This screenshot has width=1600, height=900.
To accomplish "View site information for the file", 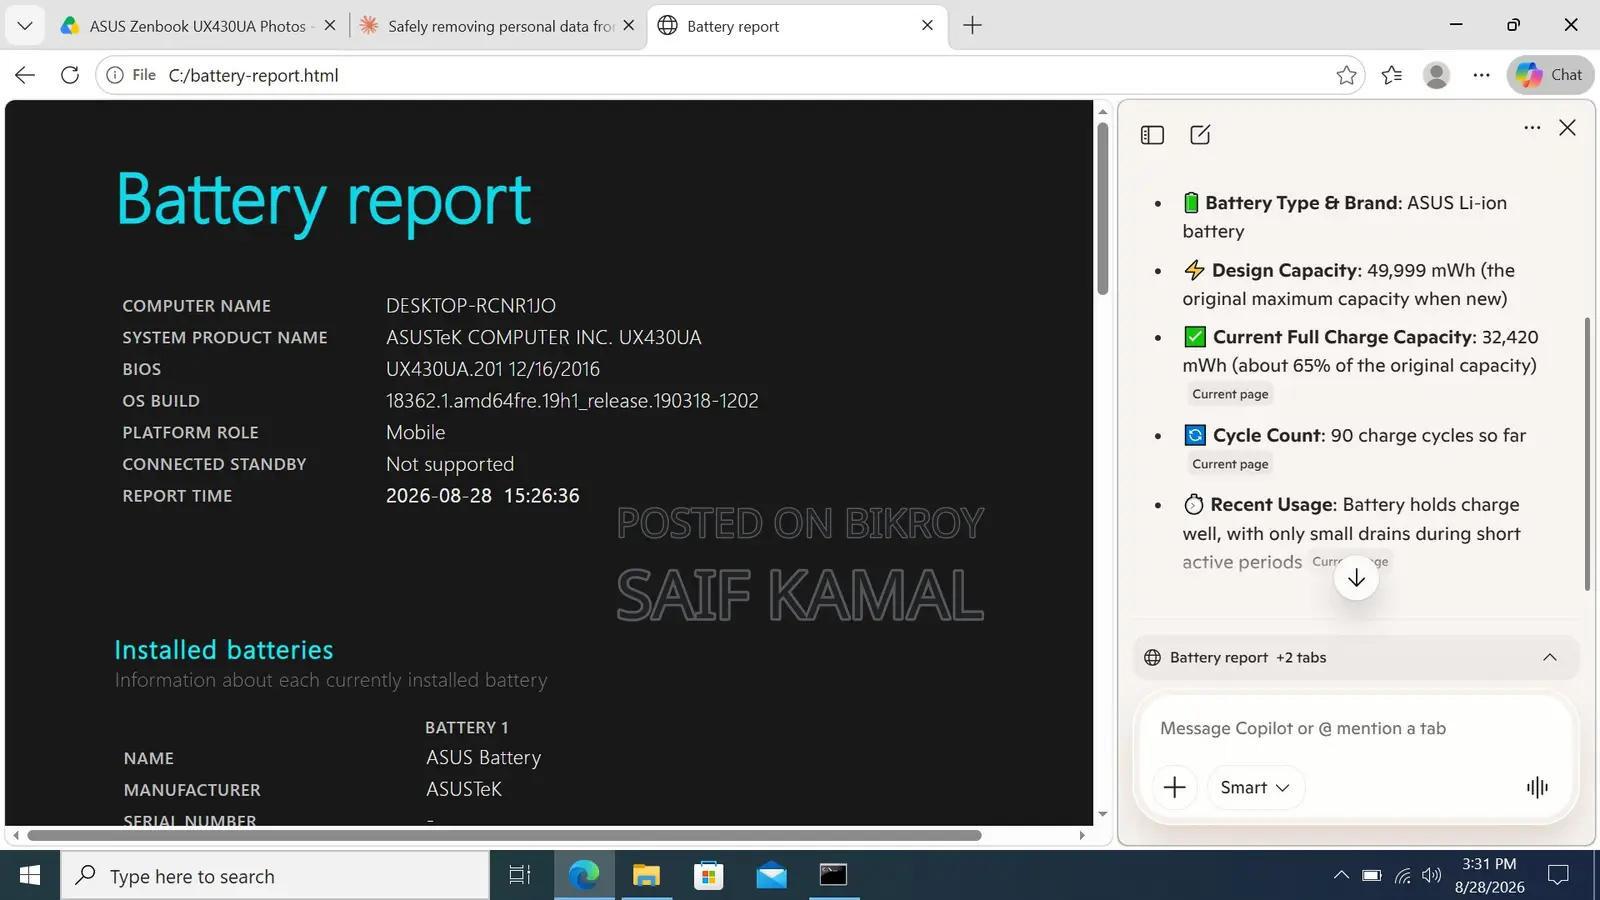I will tap(132, 75).
